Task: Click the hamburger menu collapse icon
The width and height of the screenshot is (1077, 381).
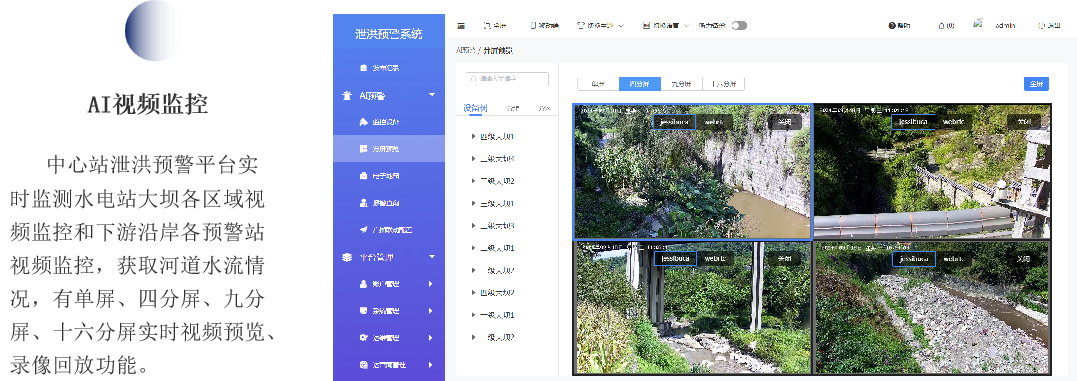Action: pyautogui.click(x=461, y=25)
